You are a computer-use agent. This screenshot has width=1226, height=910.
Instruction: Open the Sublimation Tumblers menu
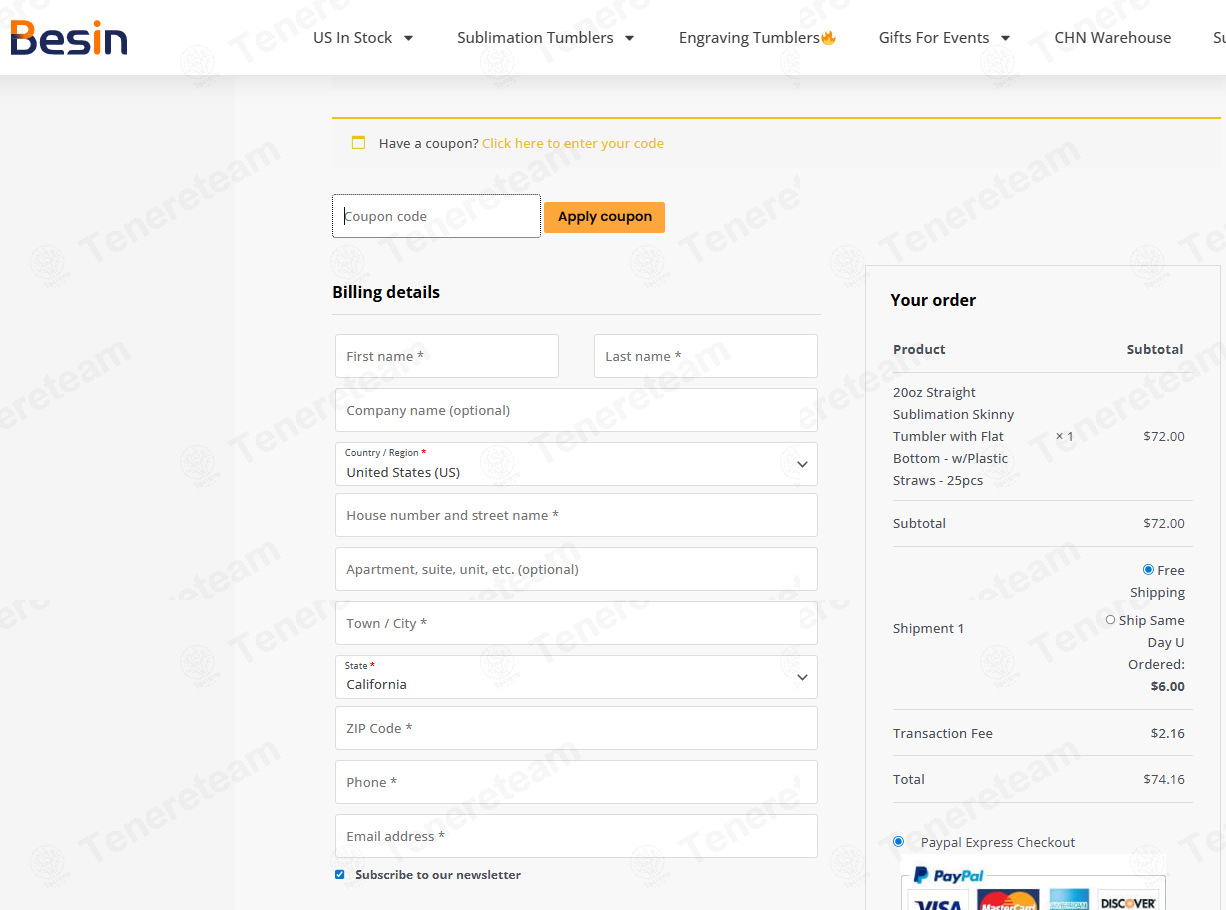(x=546, y=38)
